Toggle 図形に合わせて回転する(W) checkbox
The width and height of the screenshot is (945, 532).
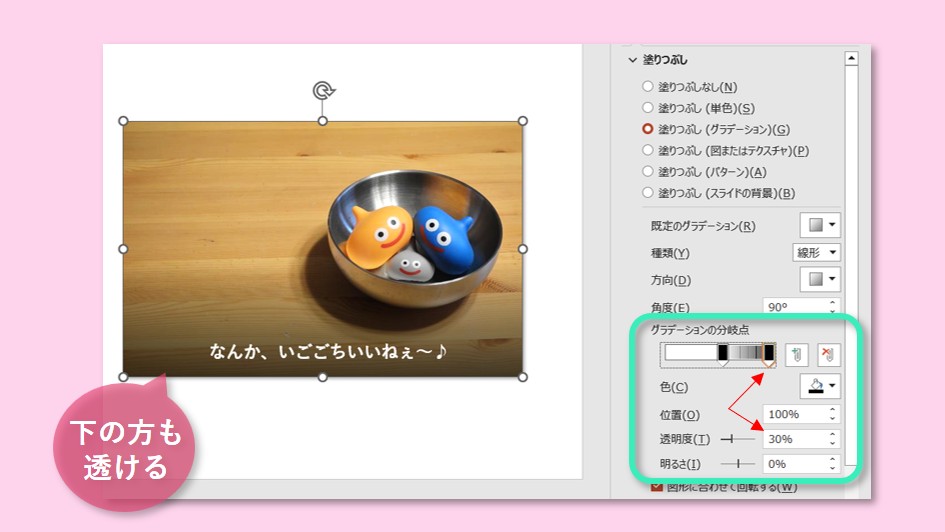(x=656, y=487)
